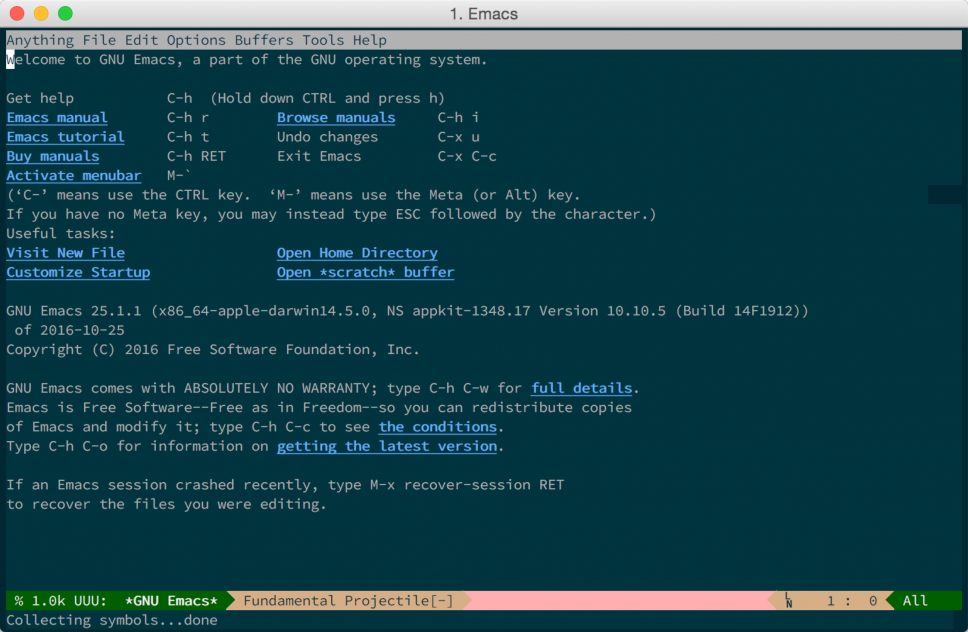Click the Open Home Directory link

(x=357, y=252)
